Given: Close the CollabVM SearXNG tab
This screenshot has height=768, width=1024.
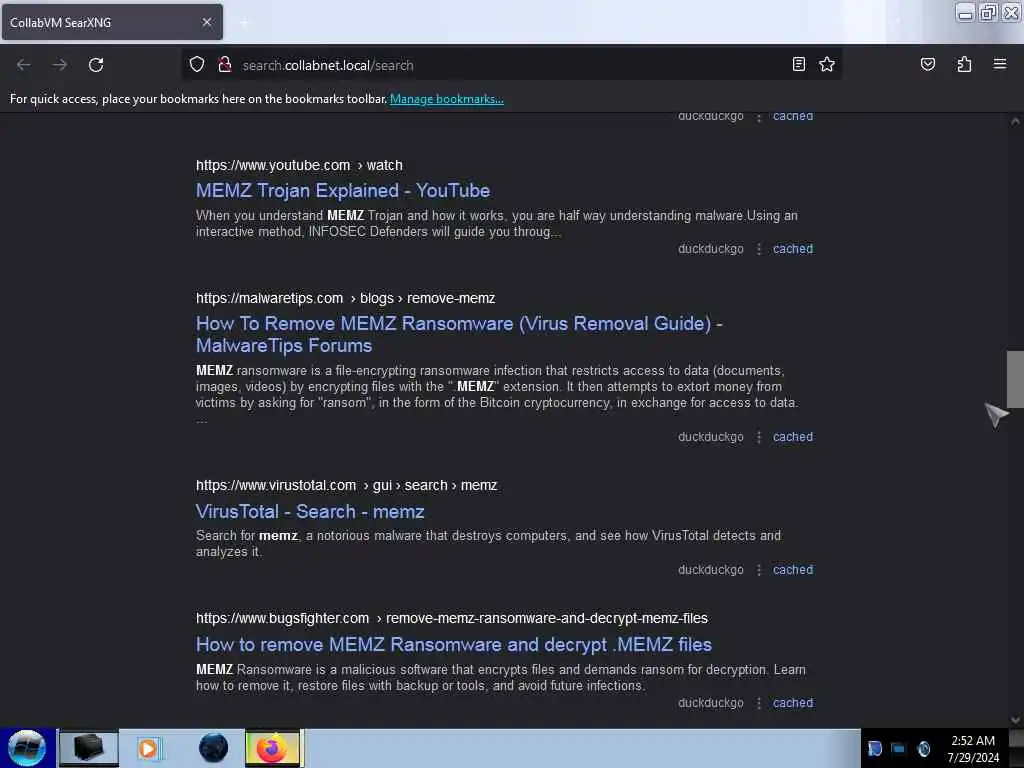Looking at the screenshot, I should (206, 22).
